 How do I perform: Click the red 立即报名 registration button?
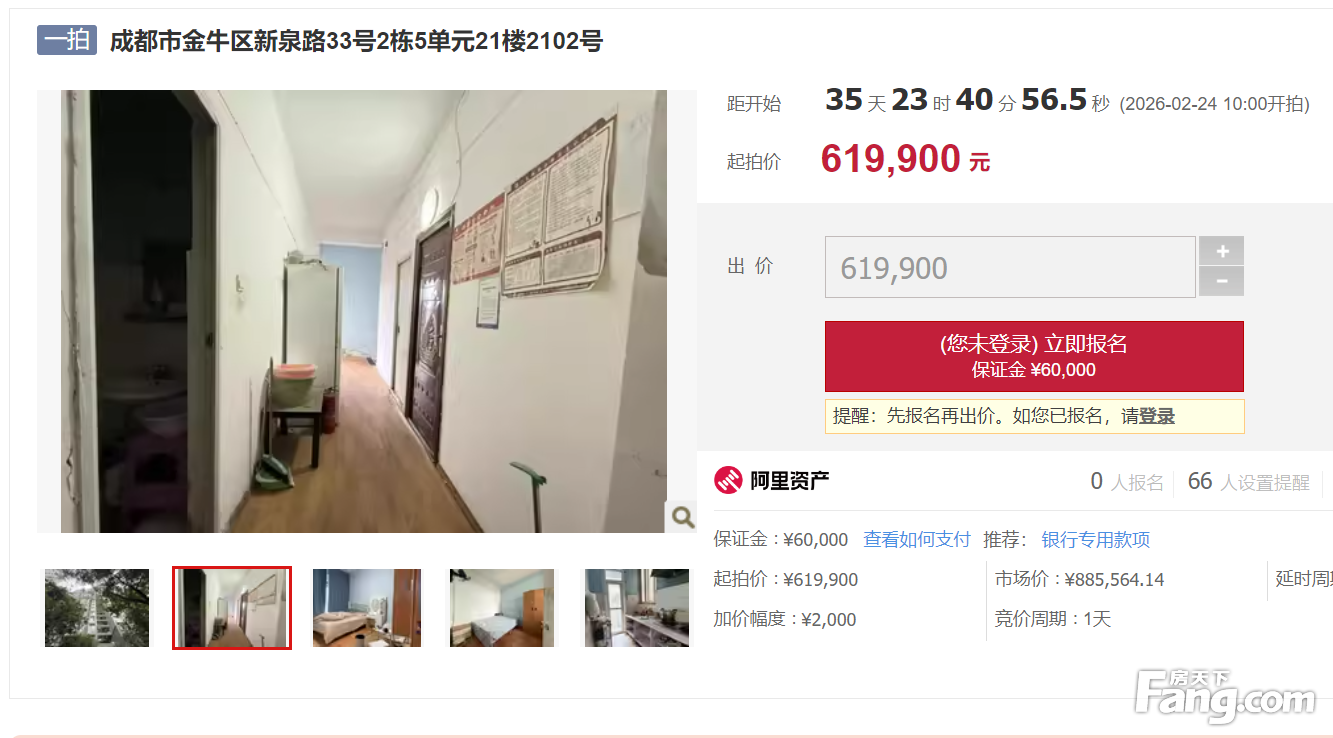[1034, 356]
